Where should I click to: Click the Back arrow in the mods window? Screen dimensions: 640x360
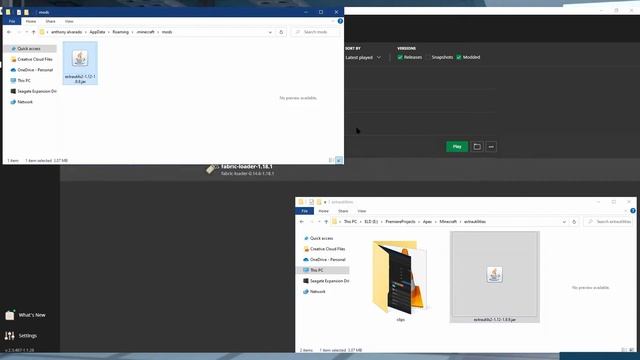9,32
